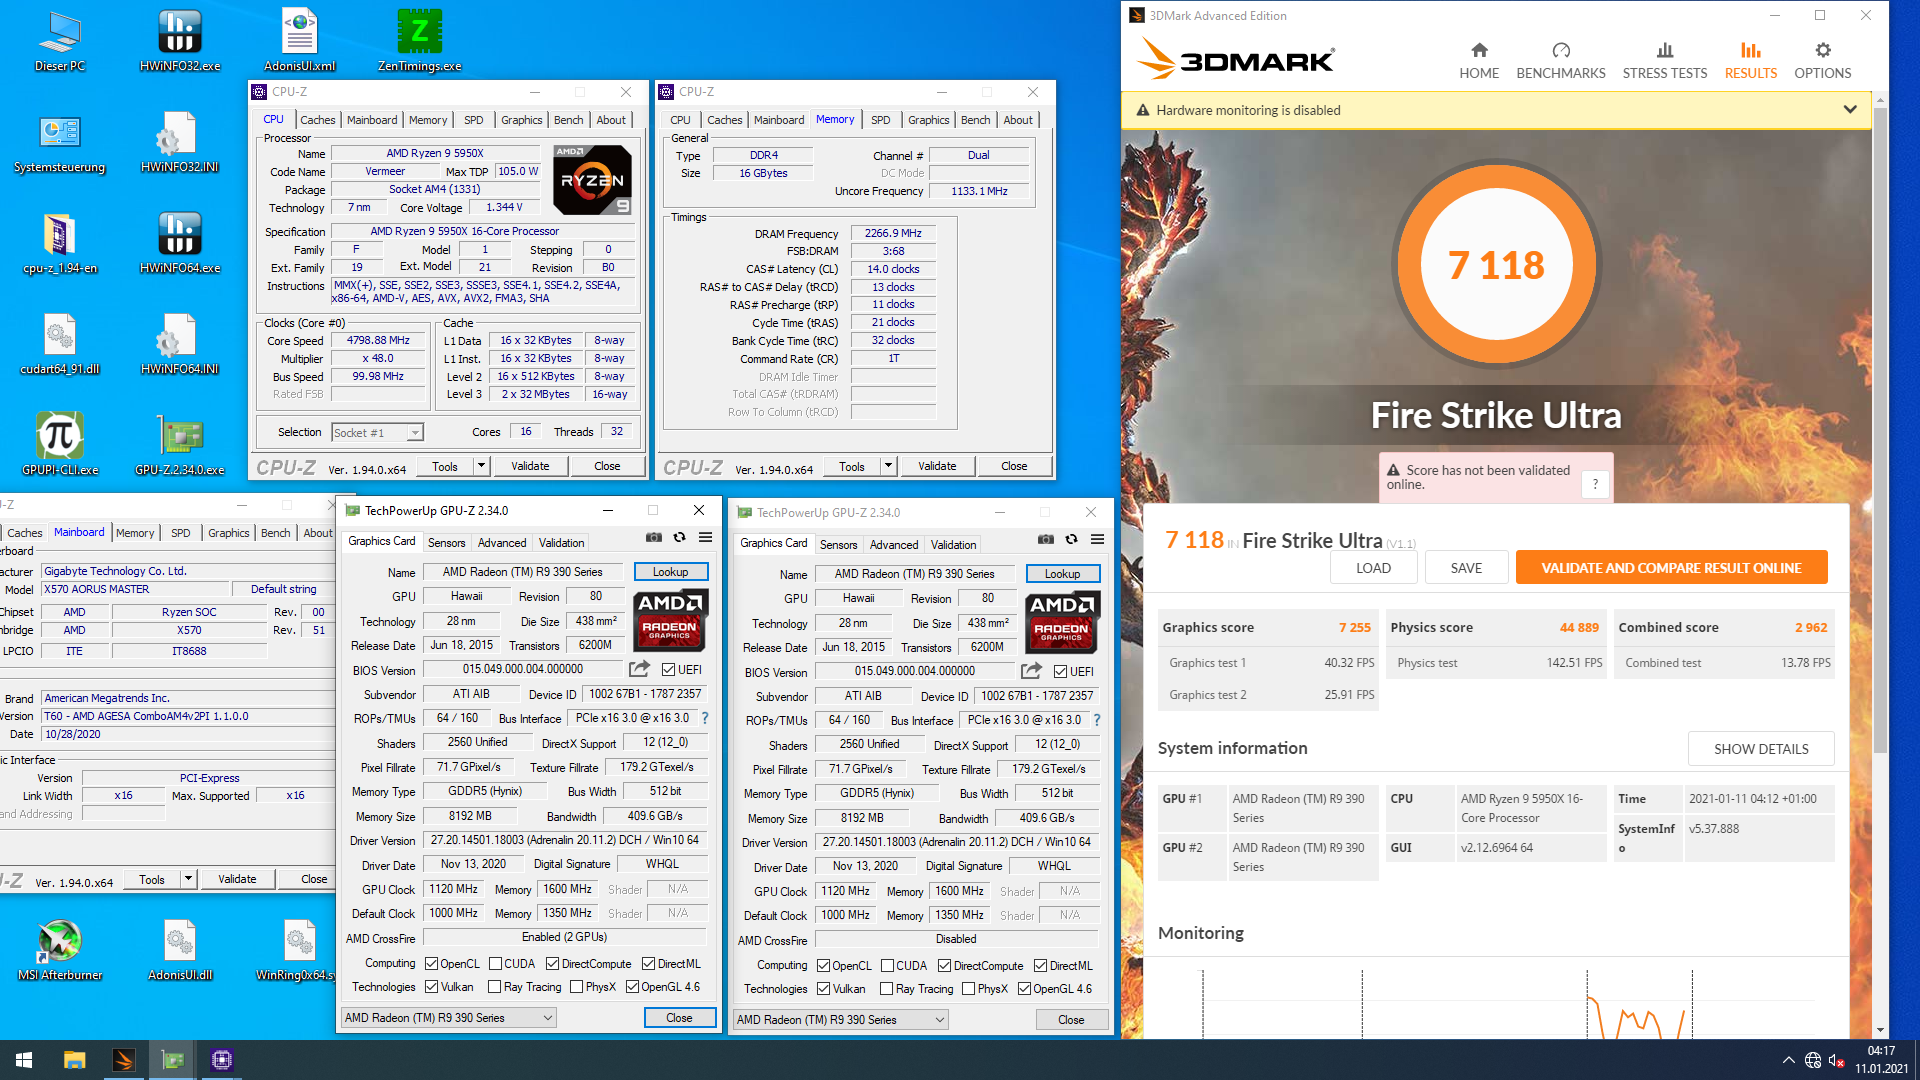
Task: Toggle CUDA checkbox in left GPU-Z
Action: (x=495, y=964)
